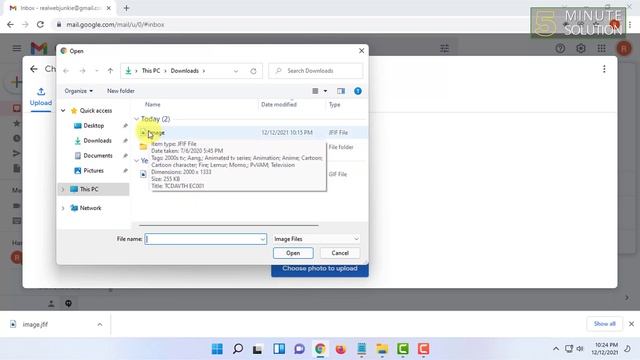The height and width of the screenshot is (360, 640).
Task: Go back in the Open dialog
Action: (66, 71)
